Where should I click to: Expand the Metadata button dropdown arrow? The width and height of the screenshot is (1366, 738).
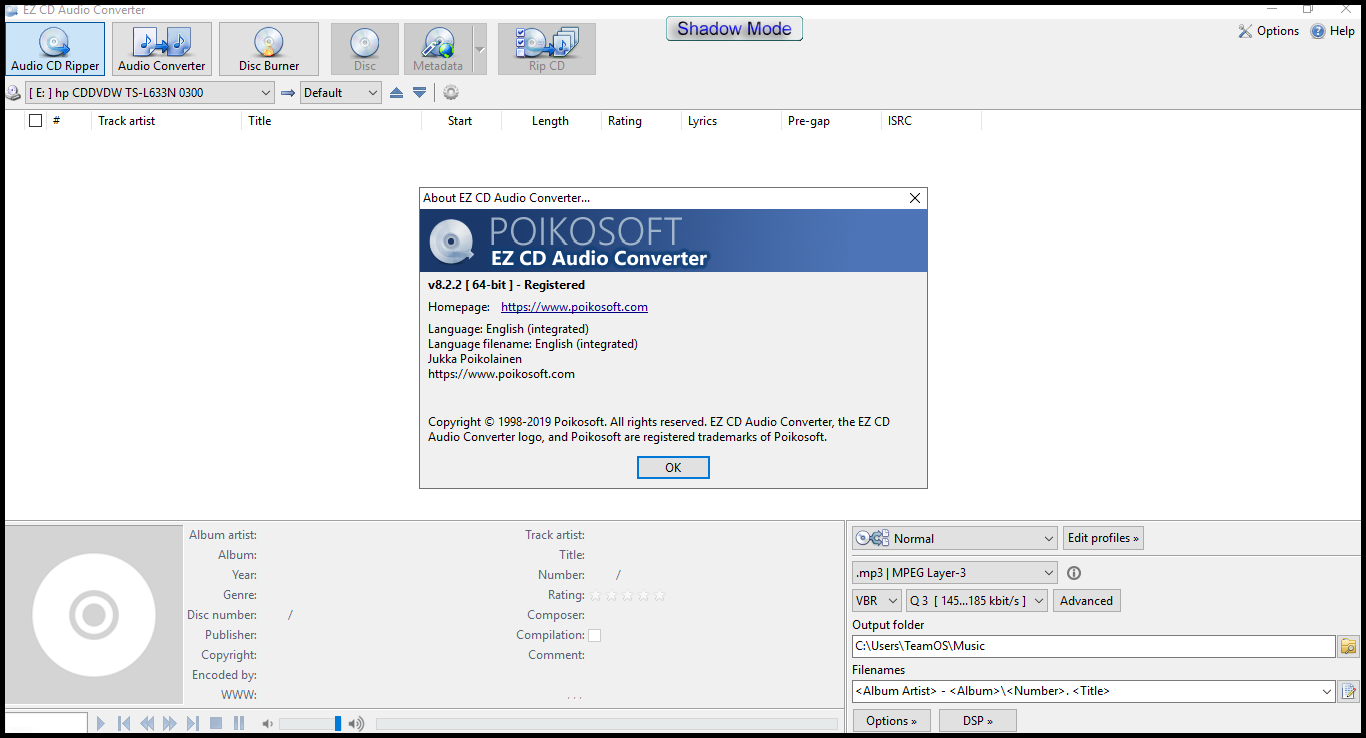click(x=480, y=49)
